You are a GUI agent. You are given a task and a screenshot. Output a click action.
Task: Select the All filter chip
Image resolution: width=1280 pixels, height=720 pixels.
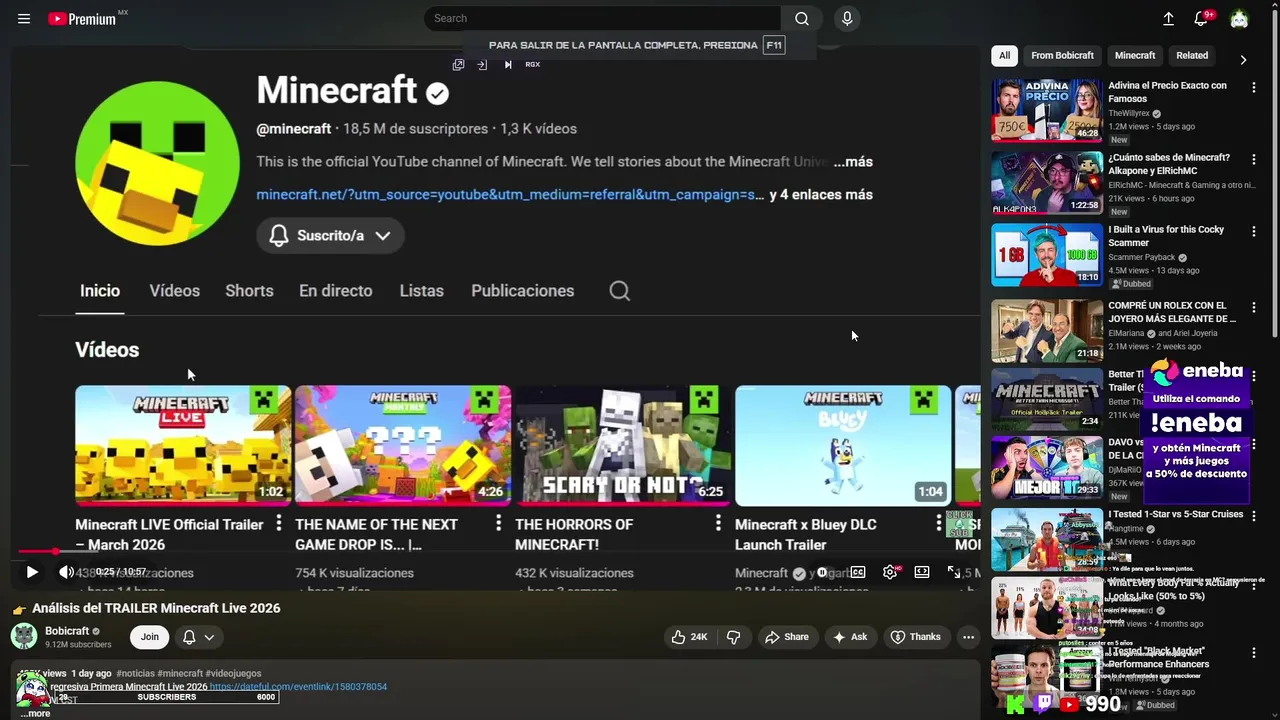pyautogui.click(x=1004, y=56)
